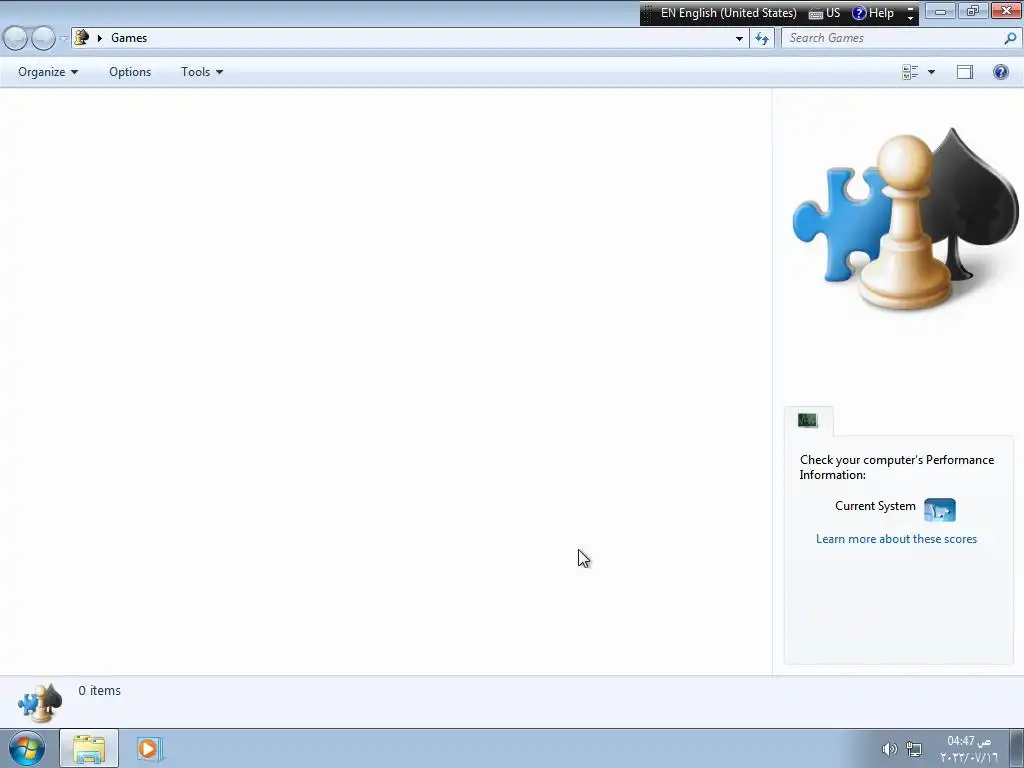Image resolution: width=1024 pixels, height=768 pixels.
Task: Open the view options dropdown arrow
Action: click(931, 72)
